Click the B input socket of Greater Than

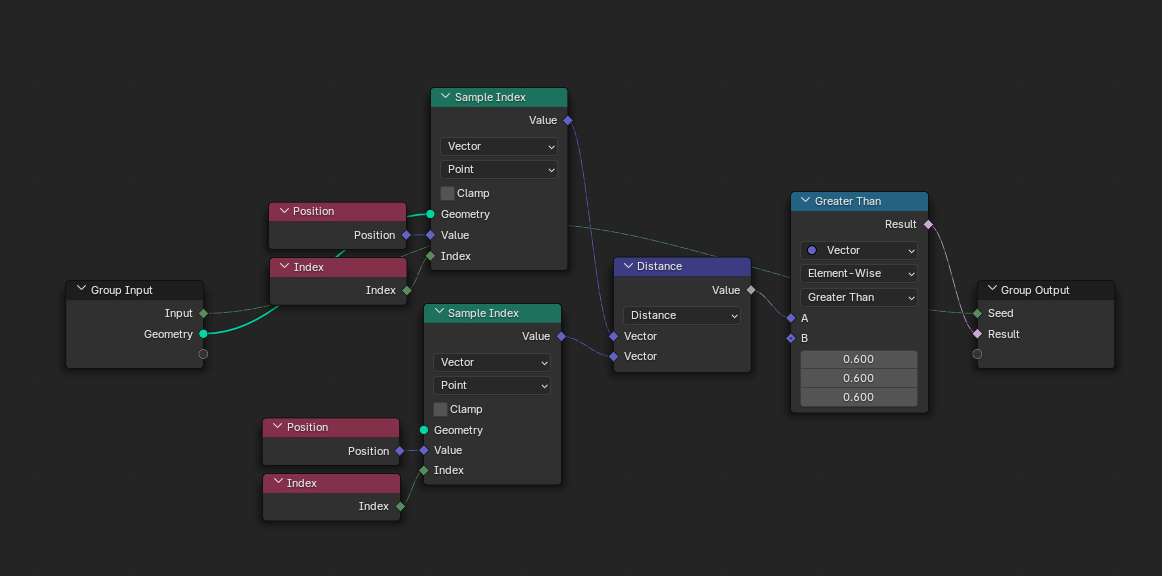coord(791,338)
